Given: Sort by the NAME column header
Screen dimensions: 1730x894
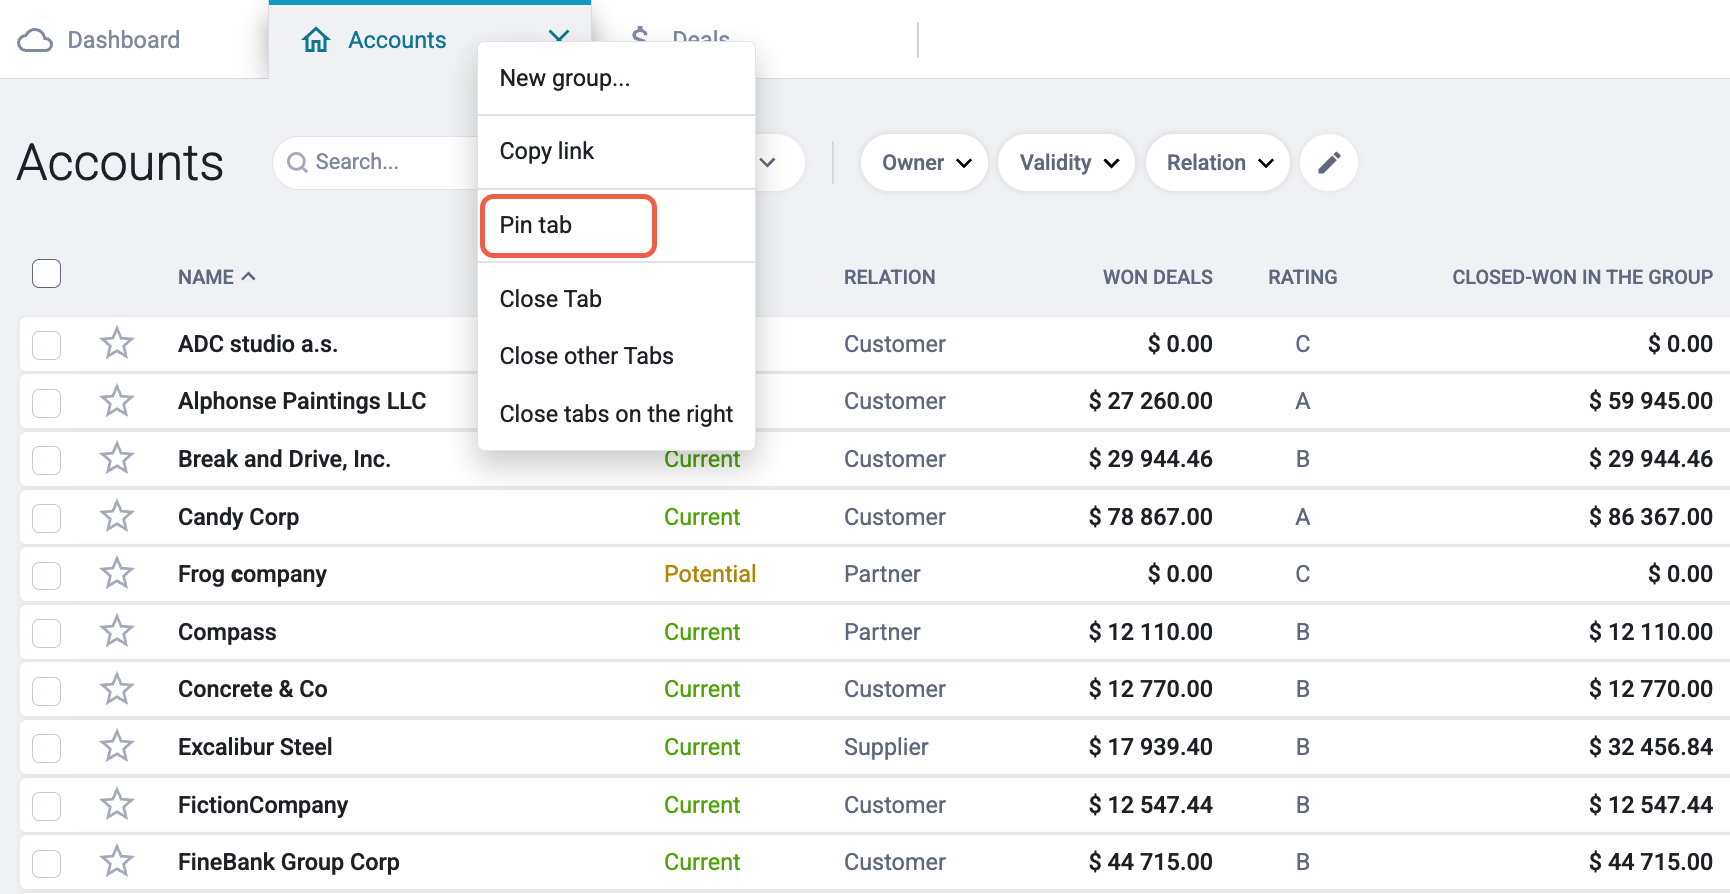Looking at the screenshot, I should 216,277.
